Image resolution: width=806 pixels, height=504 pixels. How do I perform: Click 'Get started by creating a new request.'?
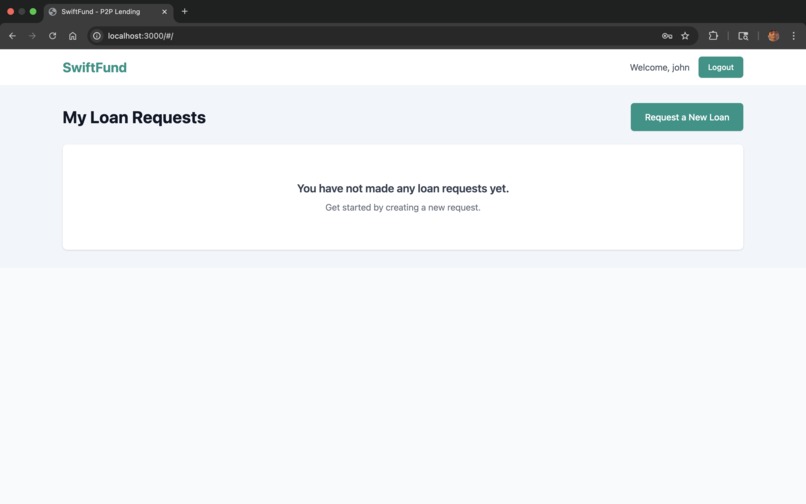pos(402,208)
